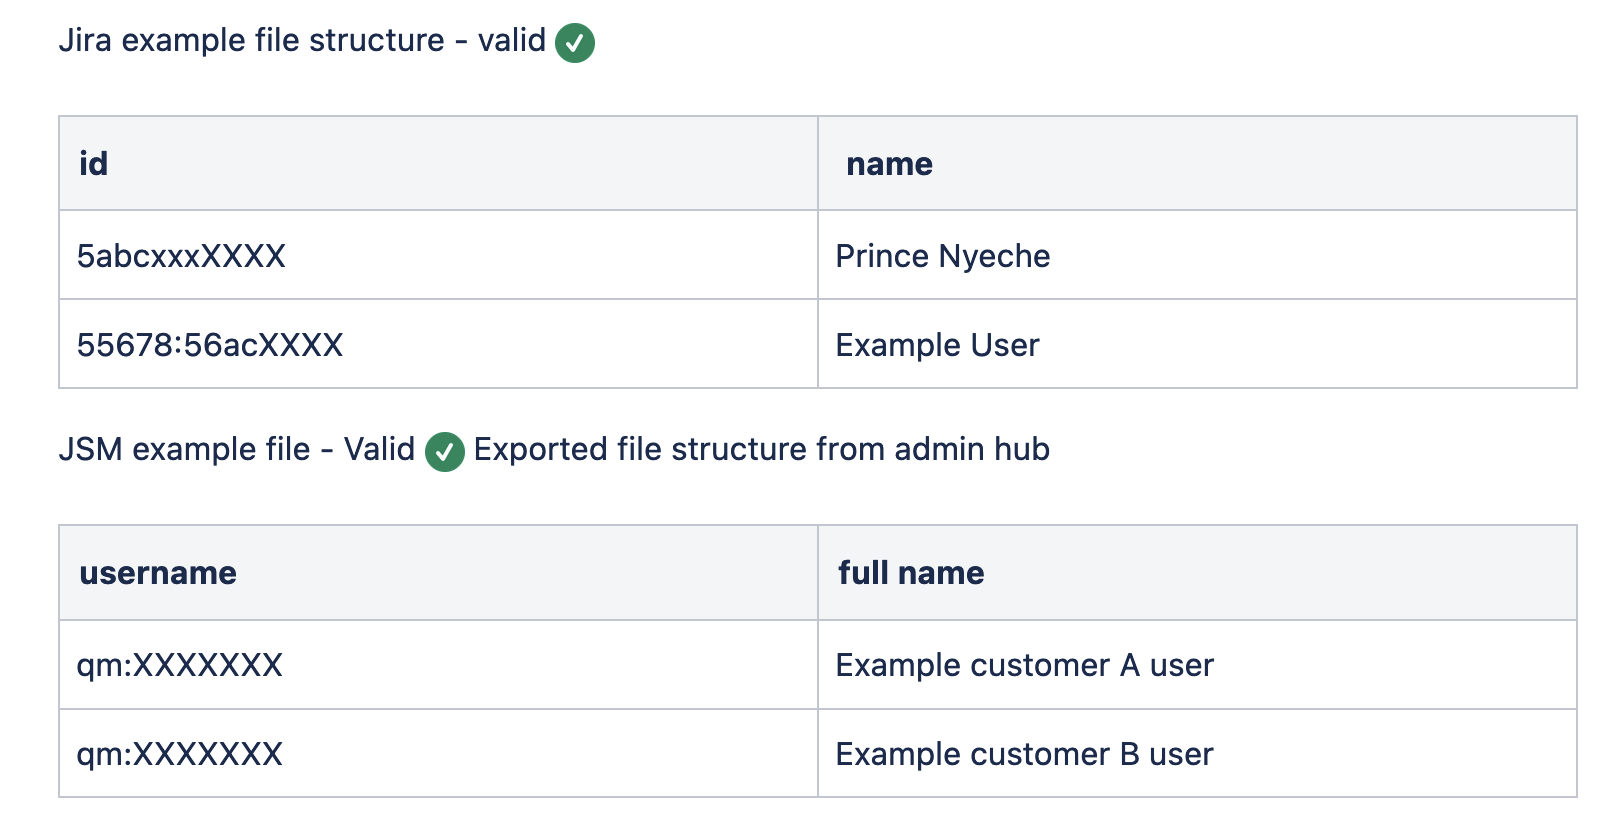This screenshot has height=816, width=1620.
Task: Select the Prince Nyeche name cell
Action: click(x=943, y=256)
